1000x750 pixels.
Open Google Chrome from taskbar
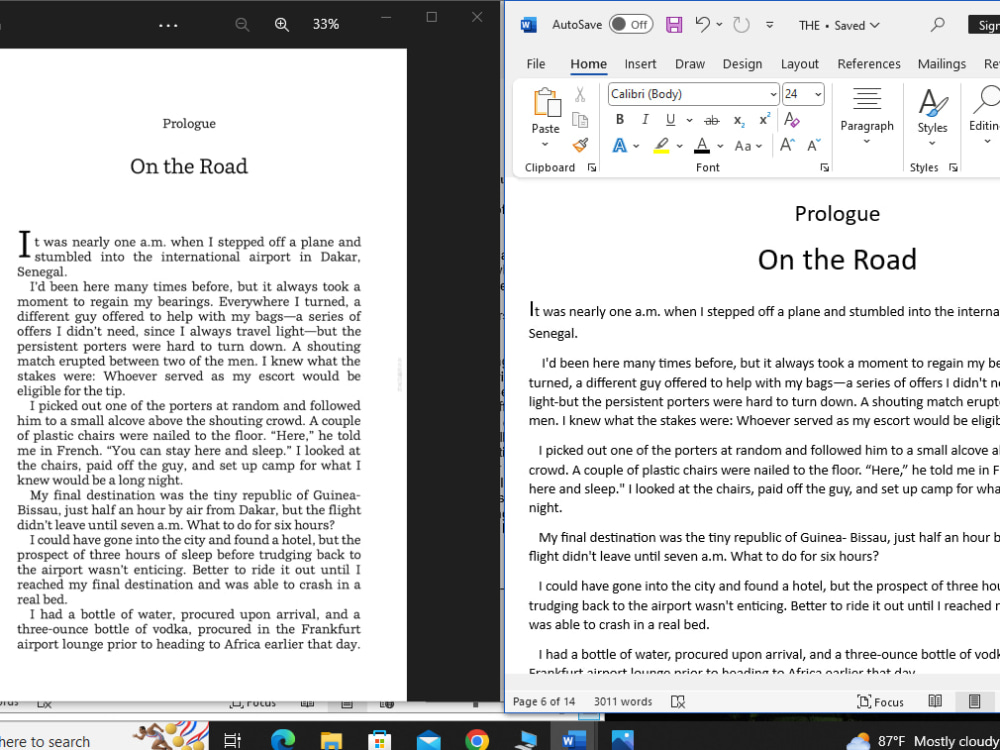476,740
